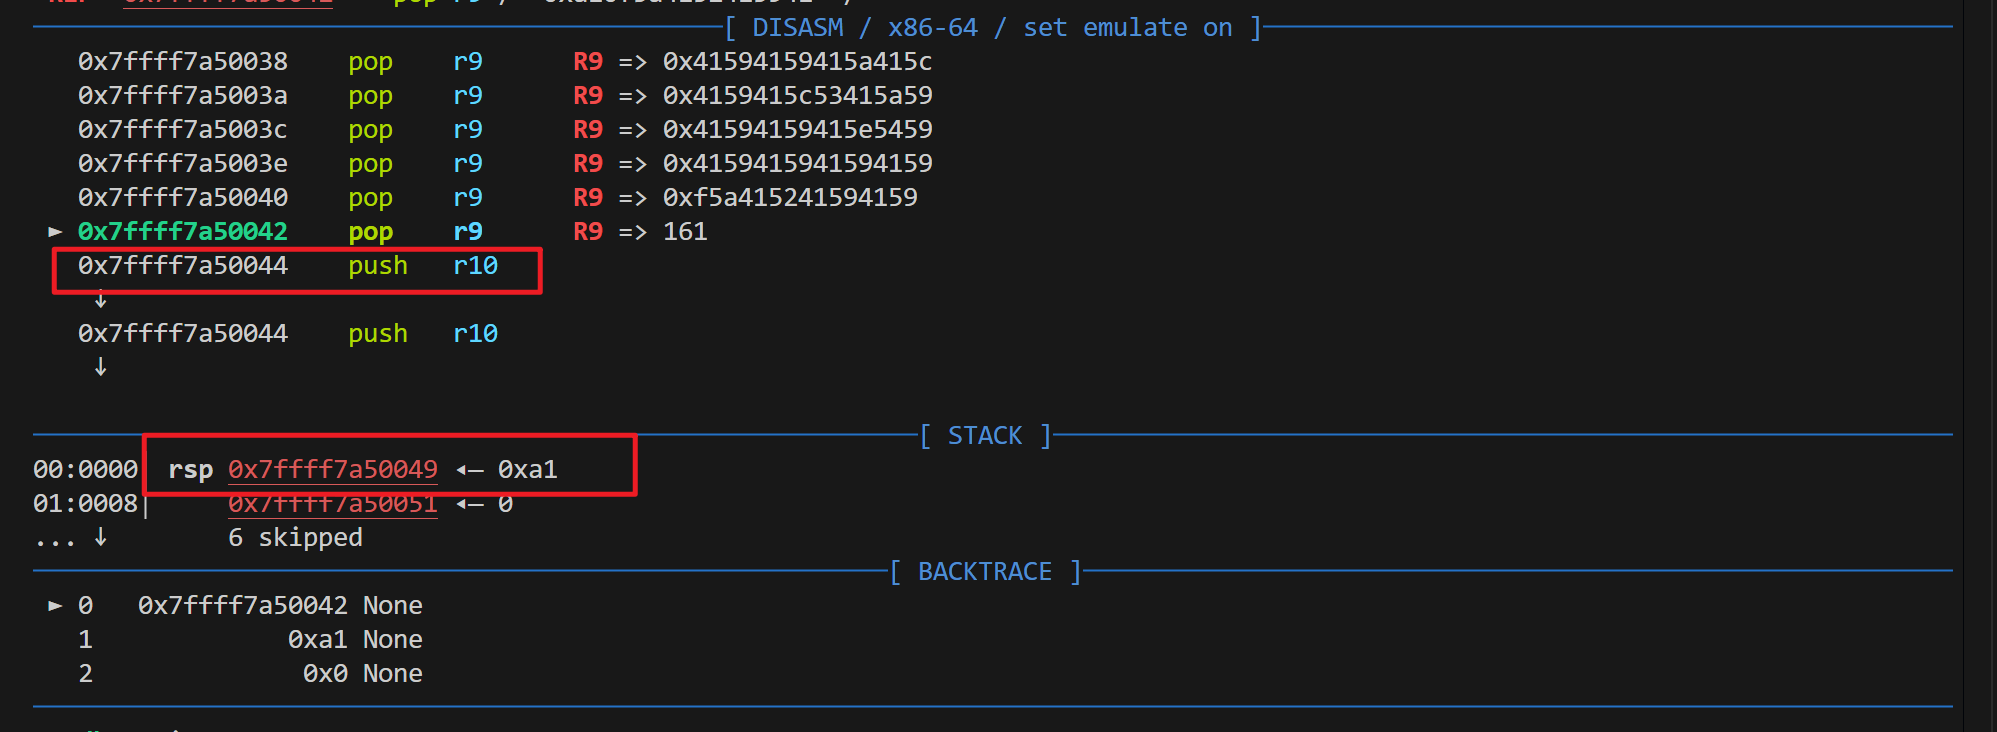Click the R9 value 0xf5a415241594159
1997x732 pixels.
click(x=790, y=198)
